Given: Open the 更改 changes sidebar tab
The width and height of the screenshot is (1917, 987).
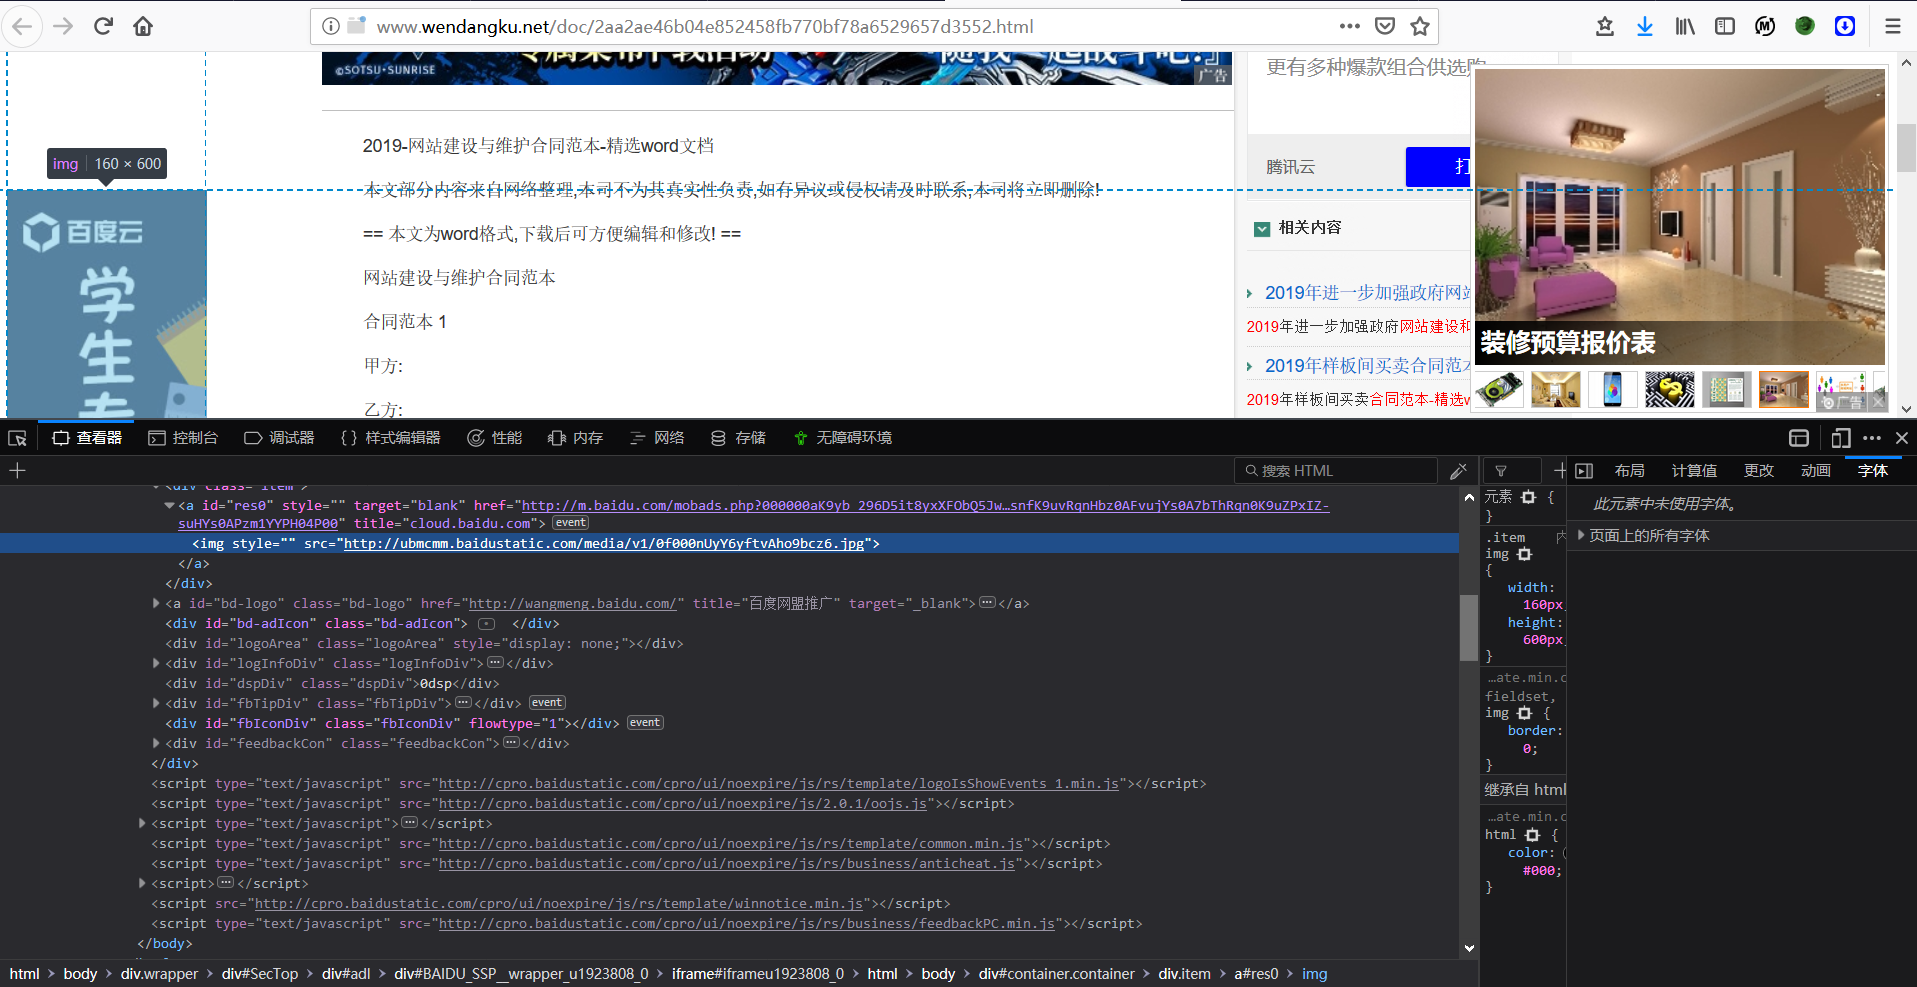Looking at the screenshot, I should [1759, 470].
